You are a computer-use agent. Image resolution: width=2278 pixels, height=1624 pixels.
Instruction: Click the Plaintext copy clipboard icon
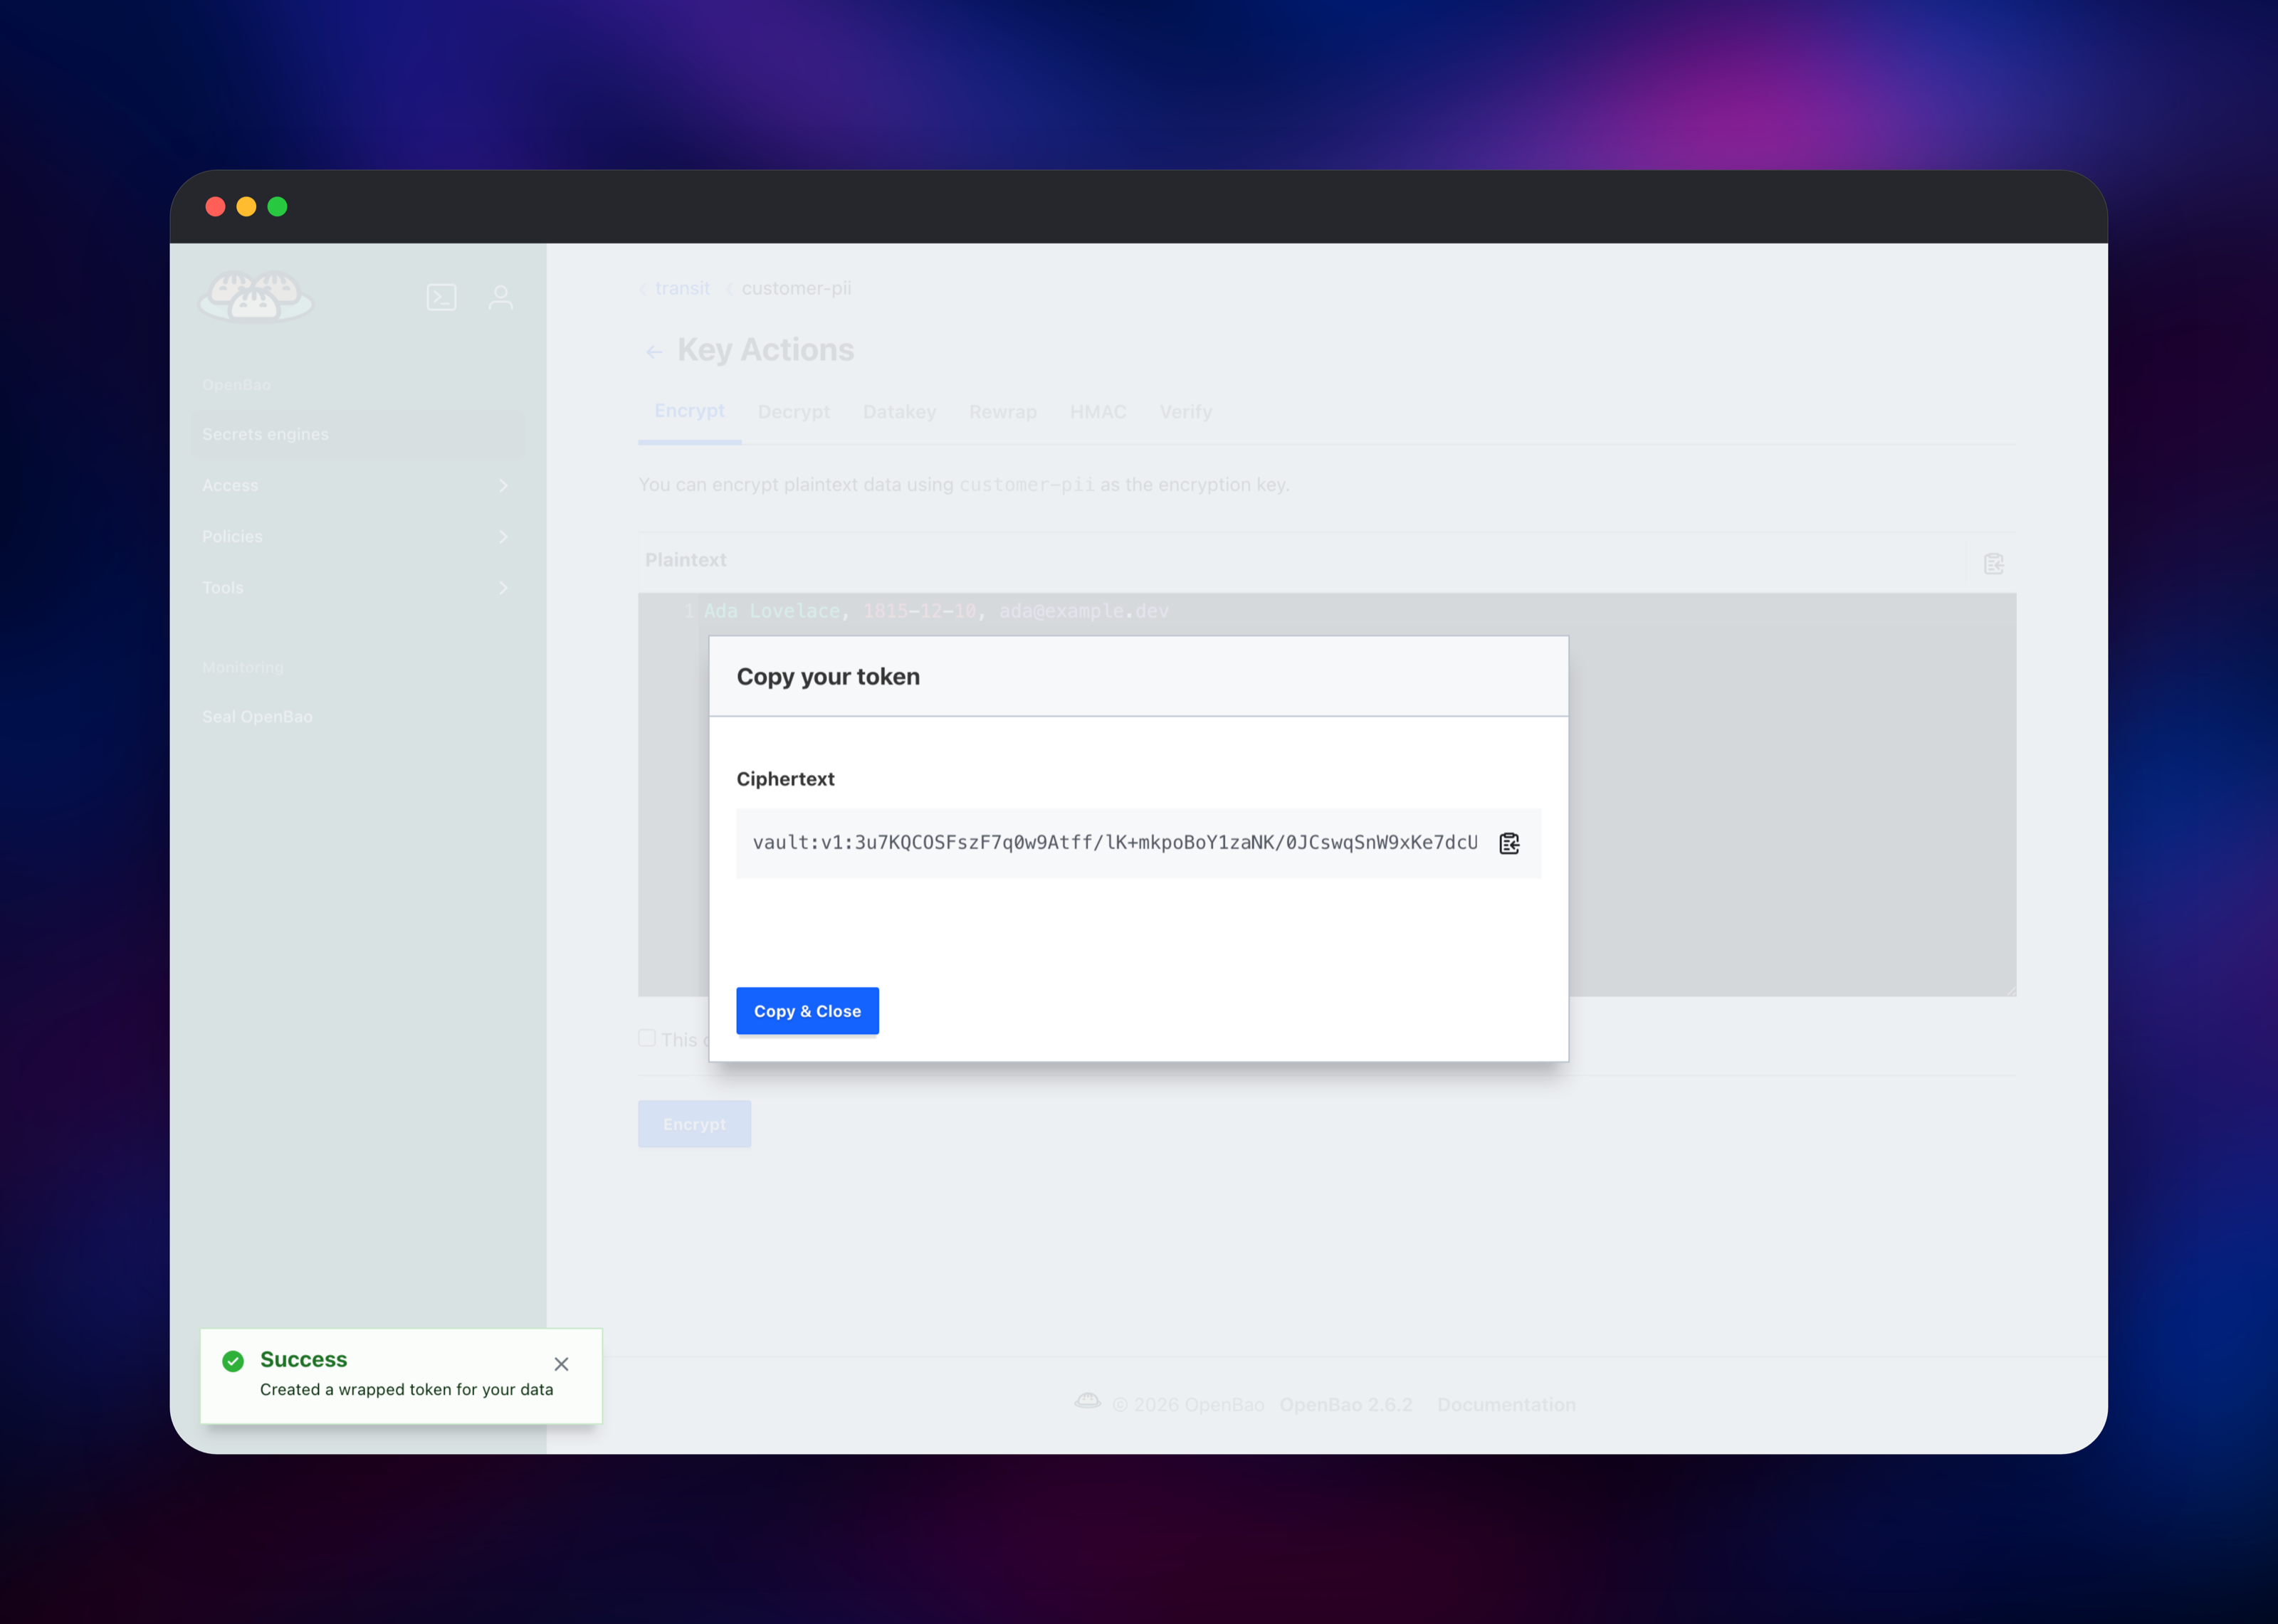coord(1993,563)
